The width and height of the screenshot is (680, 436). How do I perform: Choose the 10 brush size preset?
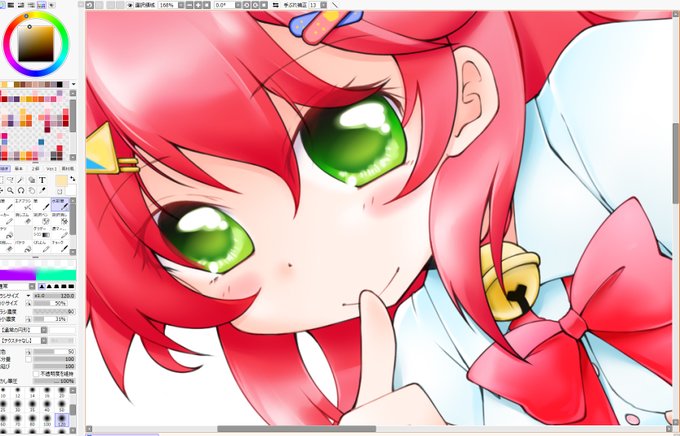pos(3,392)
